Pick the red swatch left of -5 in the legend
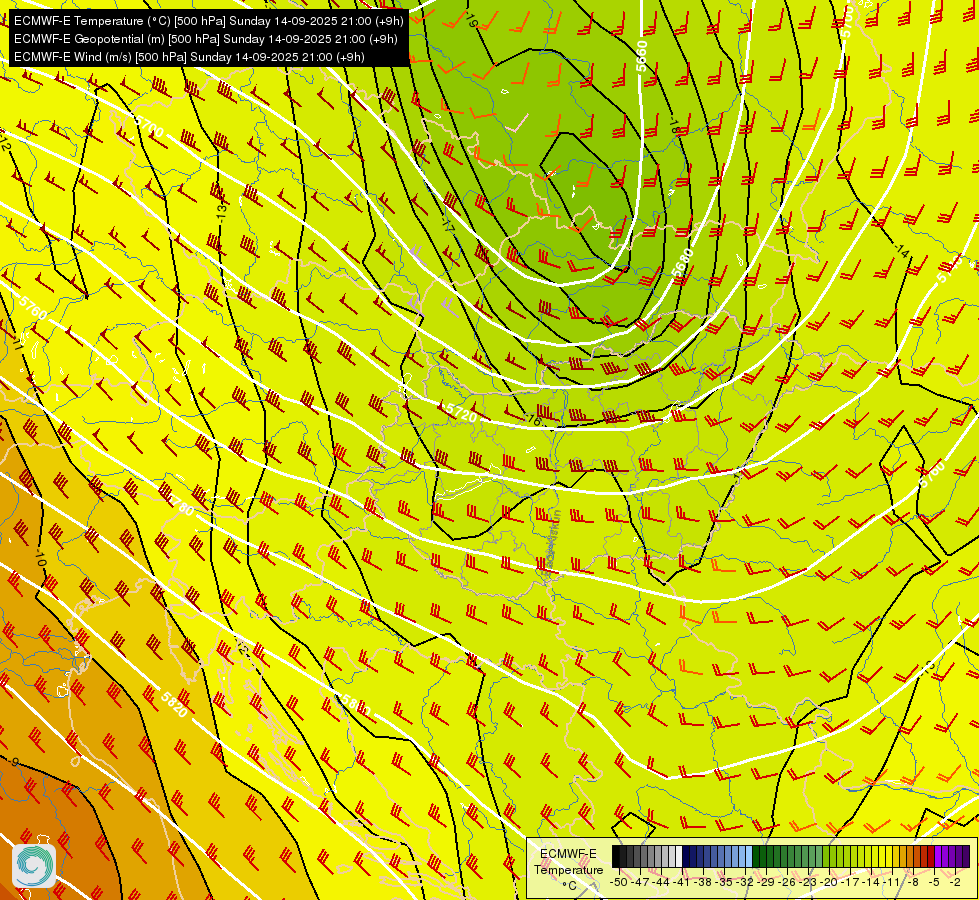 tap(931, 856)
